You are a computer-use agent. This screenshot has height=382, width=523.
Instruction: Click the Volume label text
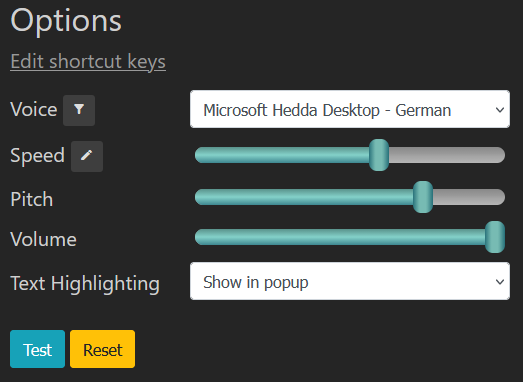[x=44, y=239]
